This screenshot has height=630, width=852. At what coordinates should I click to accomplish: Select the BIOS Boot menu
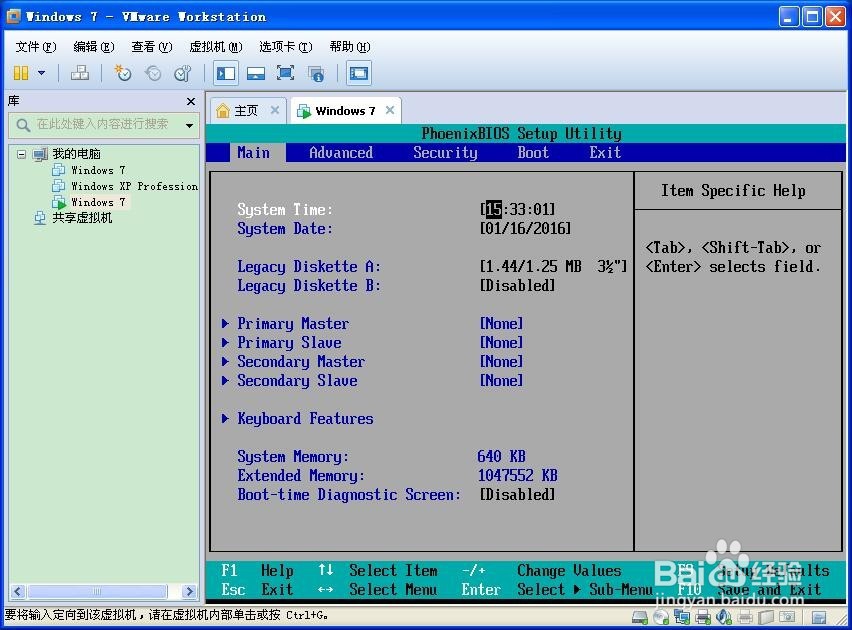(x=533, y=153)
